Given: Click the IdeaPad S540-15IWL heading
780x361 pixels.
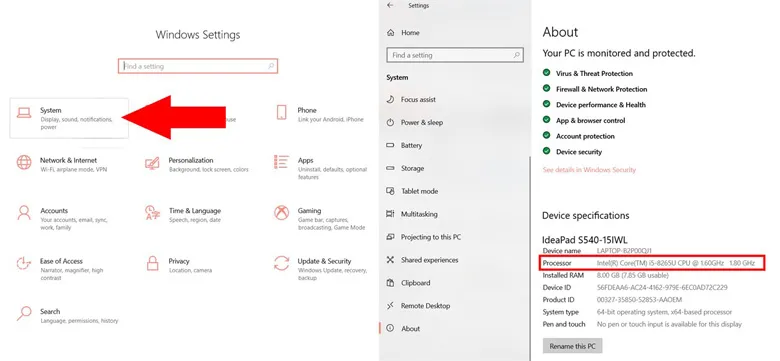Looking at the screenshot, I should tap(585, 240).
